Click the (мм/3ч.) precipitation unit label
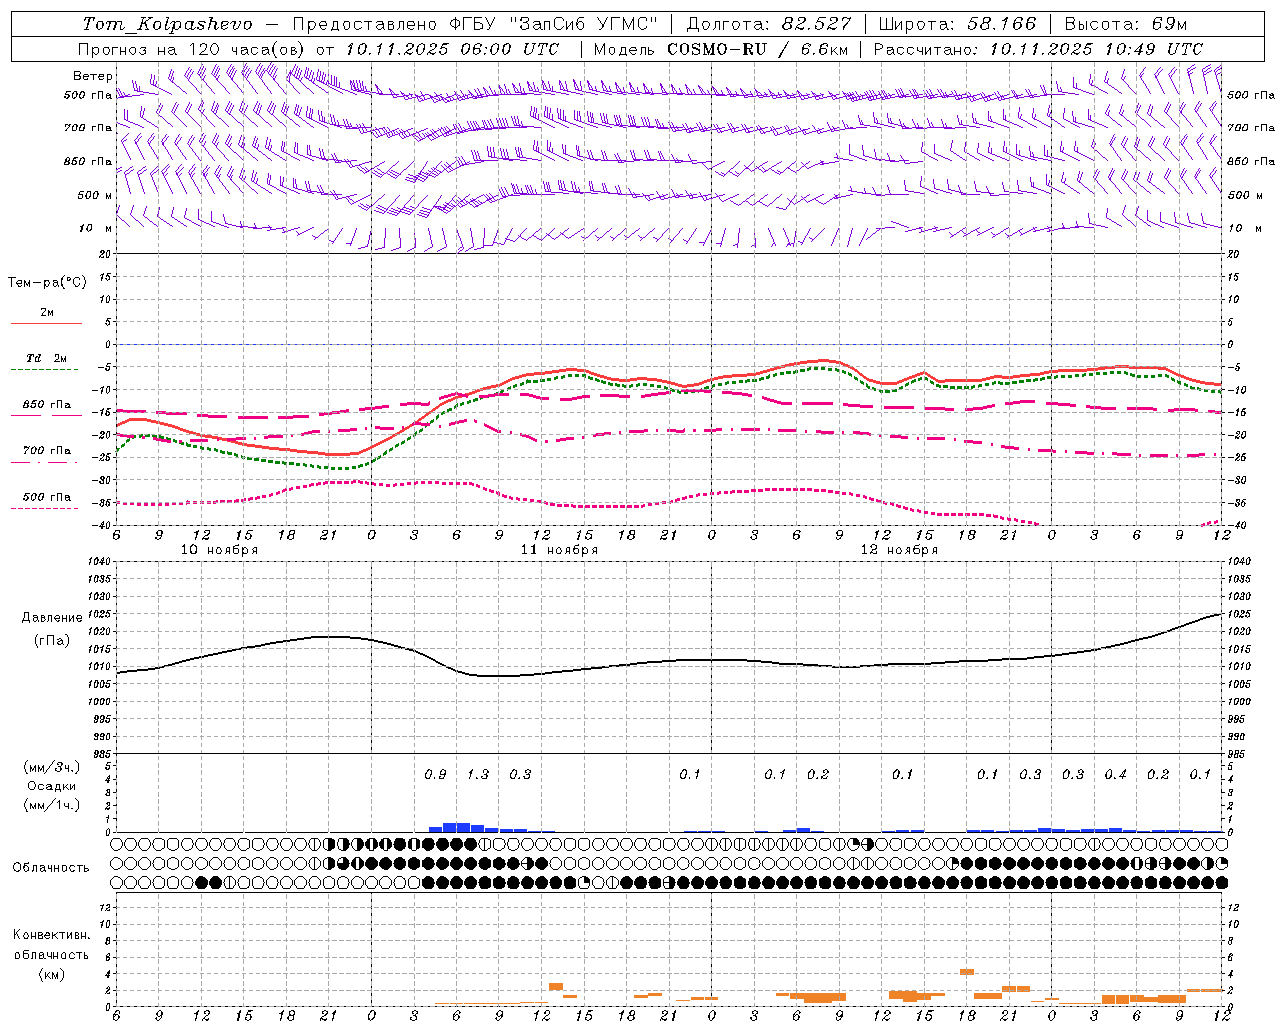The height and width of the screenshot is (1024, 1280). pos(52,767)
